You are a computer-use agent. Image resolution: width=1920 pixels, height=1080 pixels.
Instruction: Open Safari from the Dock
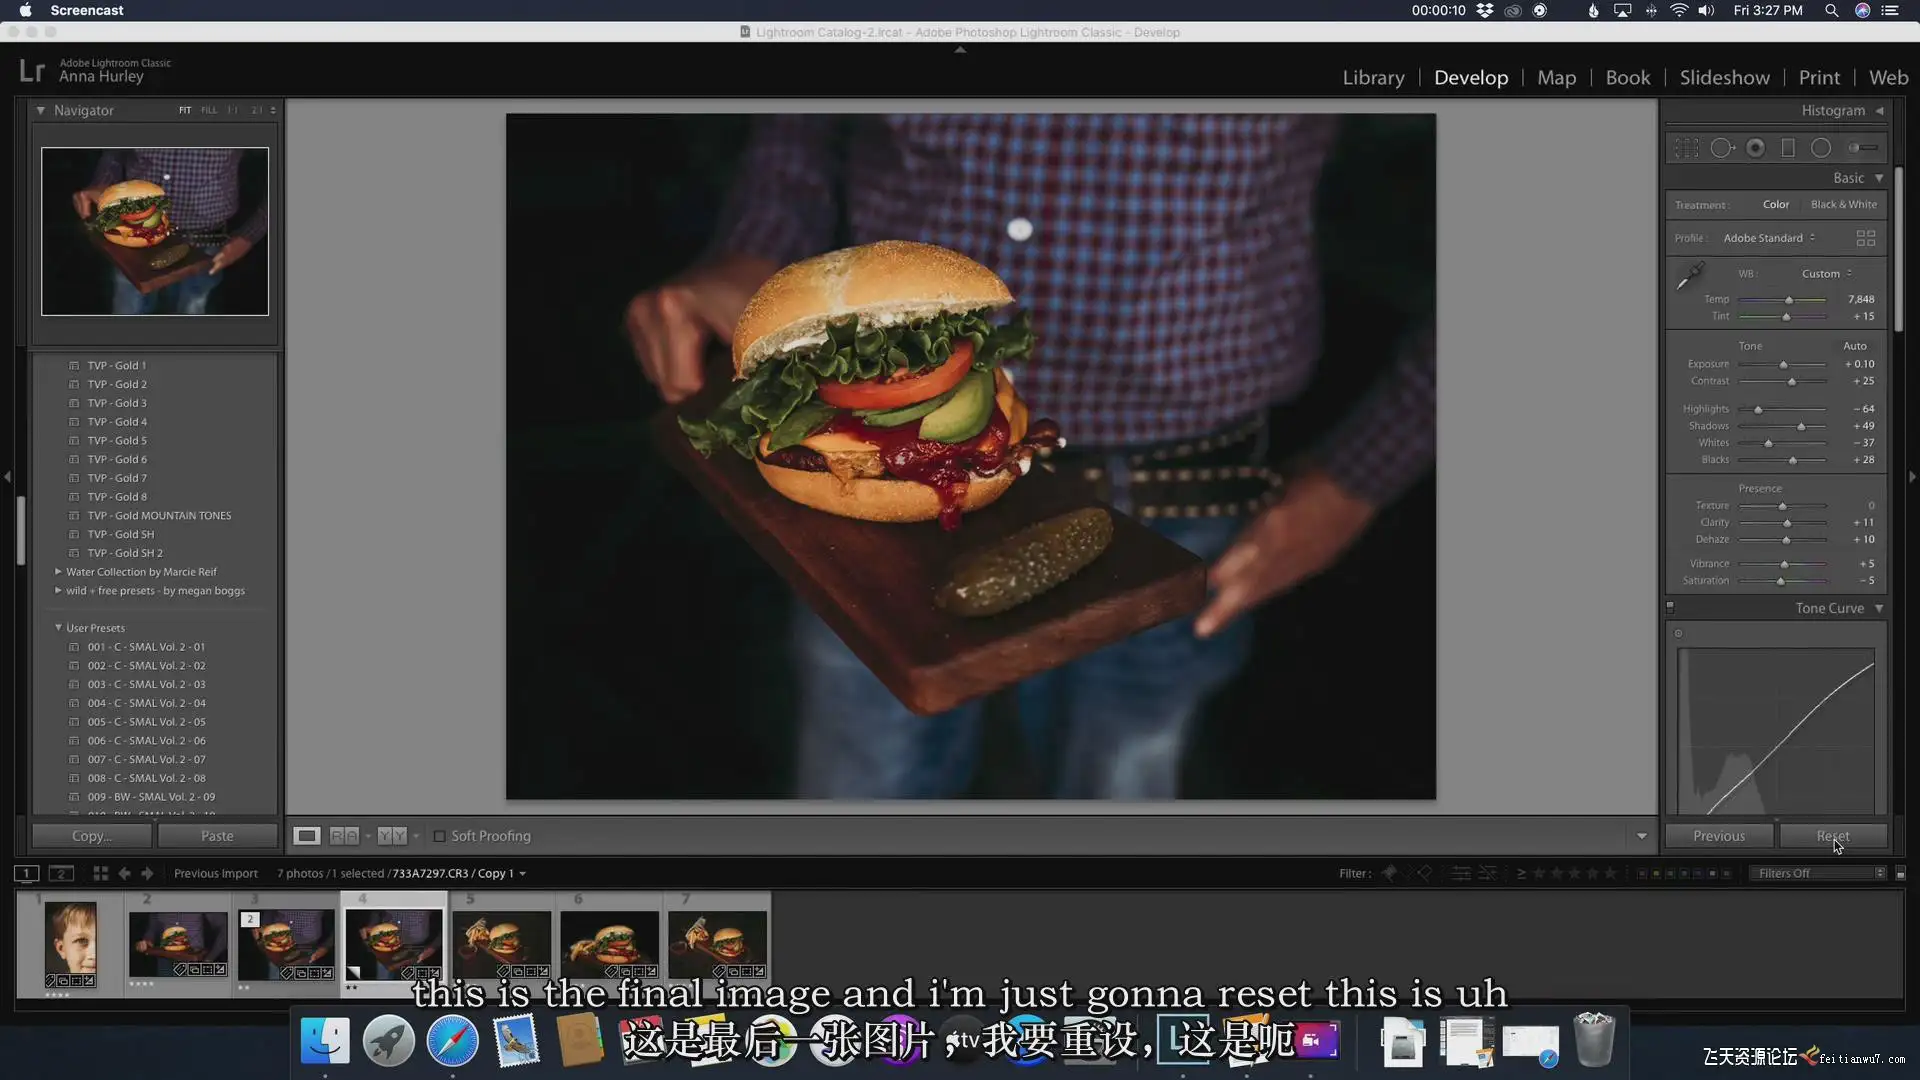tap(452, 1040)
